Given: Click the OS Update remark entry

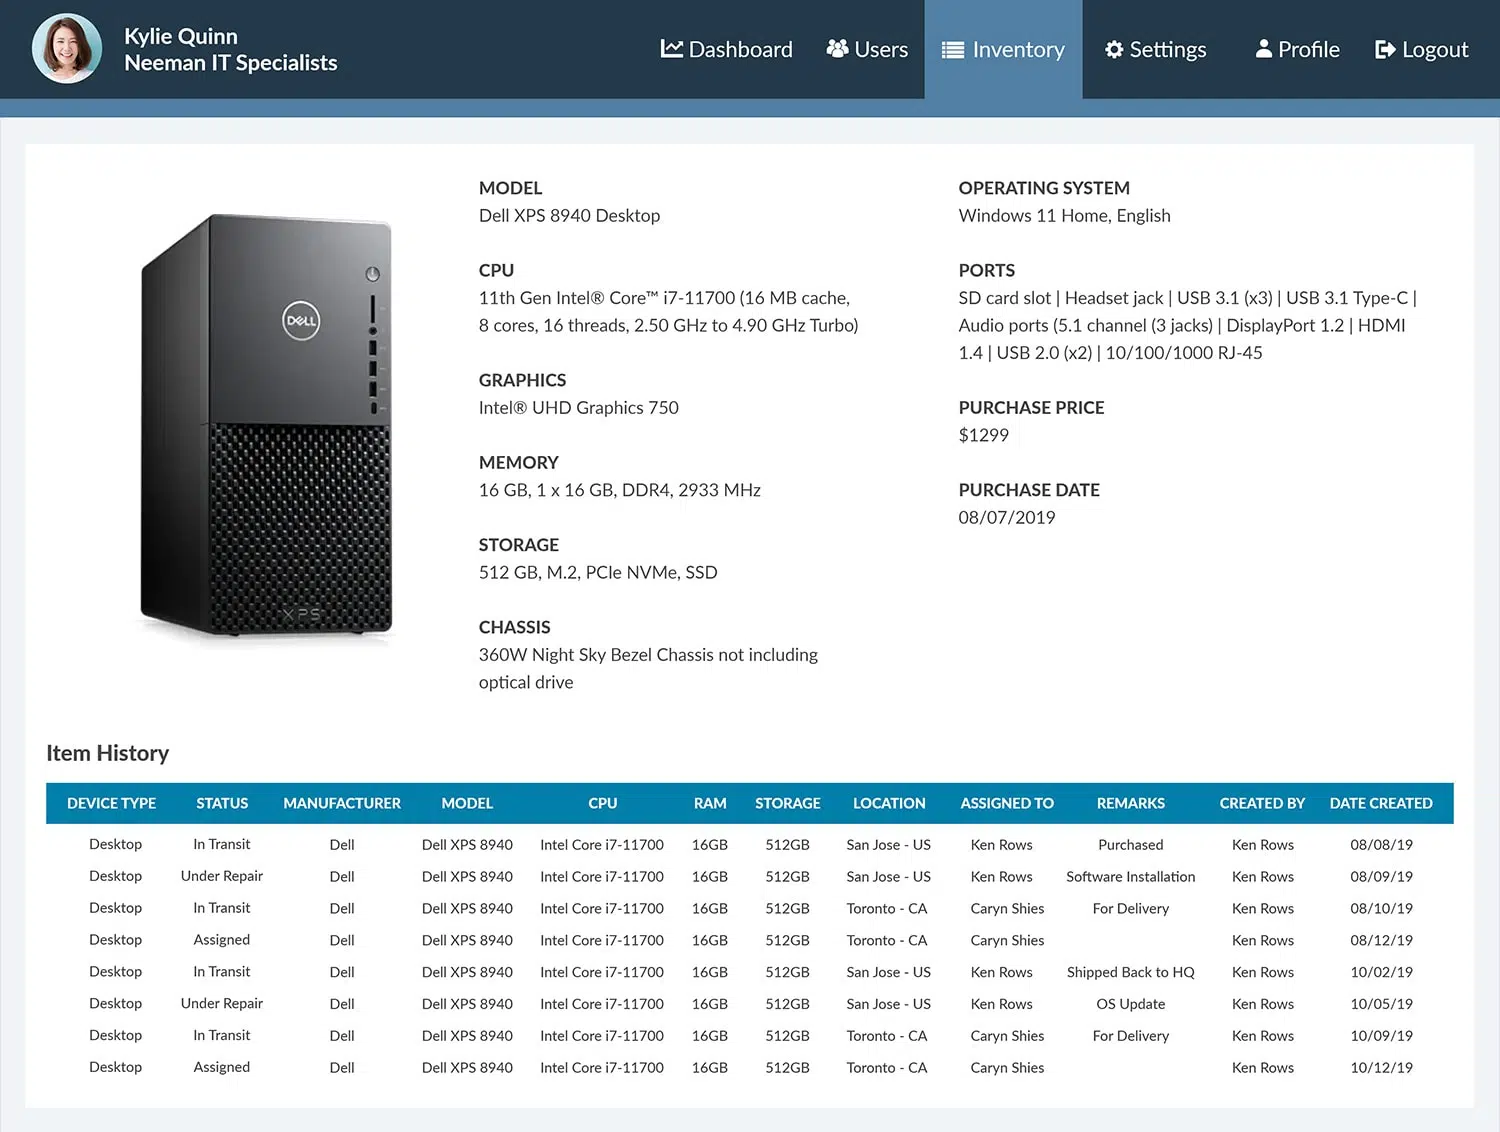Looking at the screenshot, I should pos(1130,1004).
